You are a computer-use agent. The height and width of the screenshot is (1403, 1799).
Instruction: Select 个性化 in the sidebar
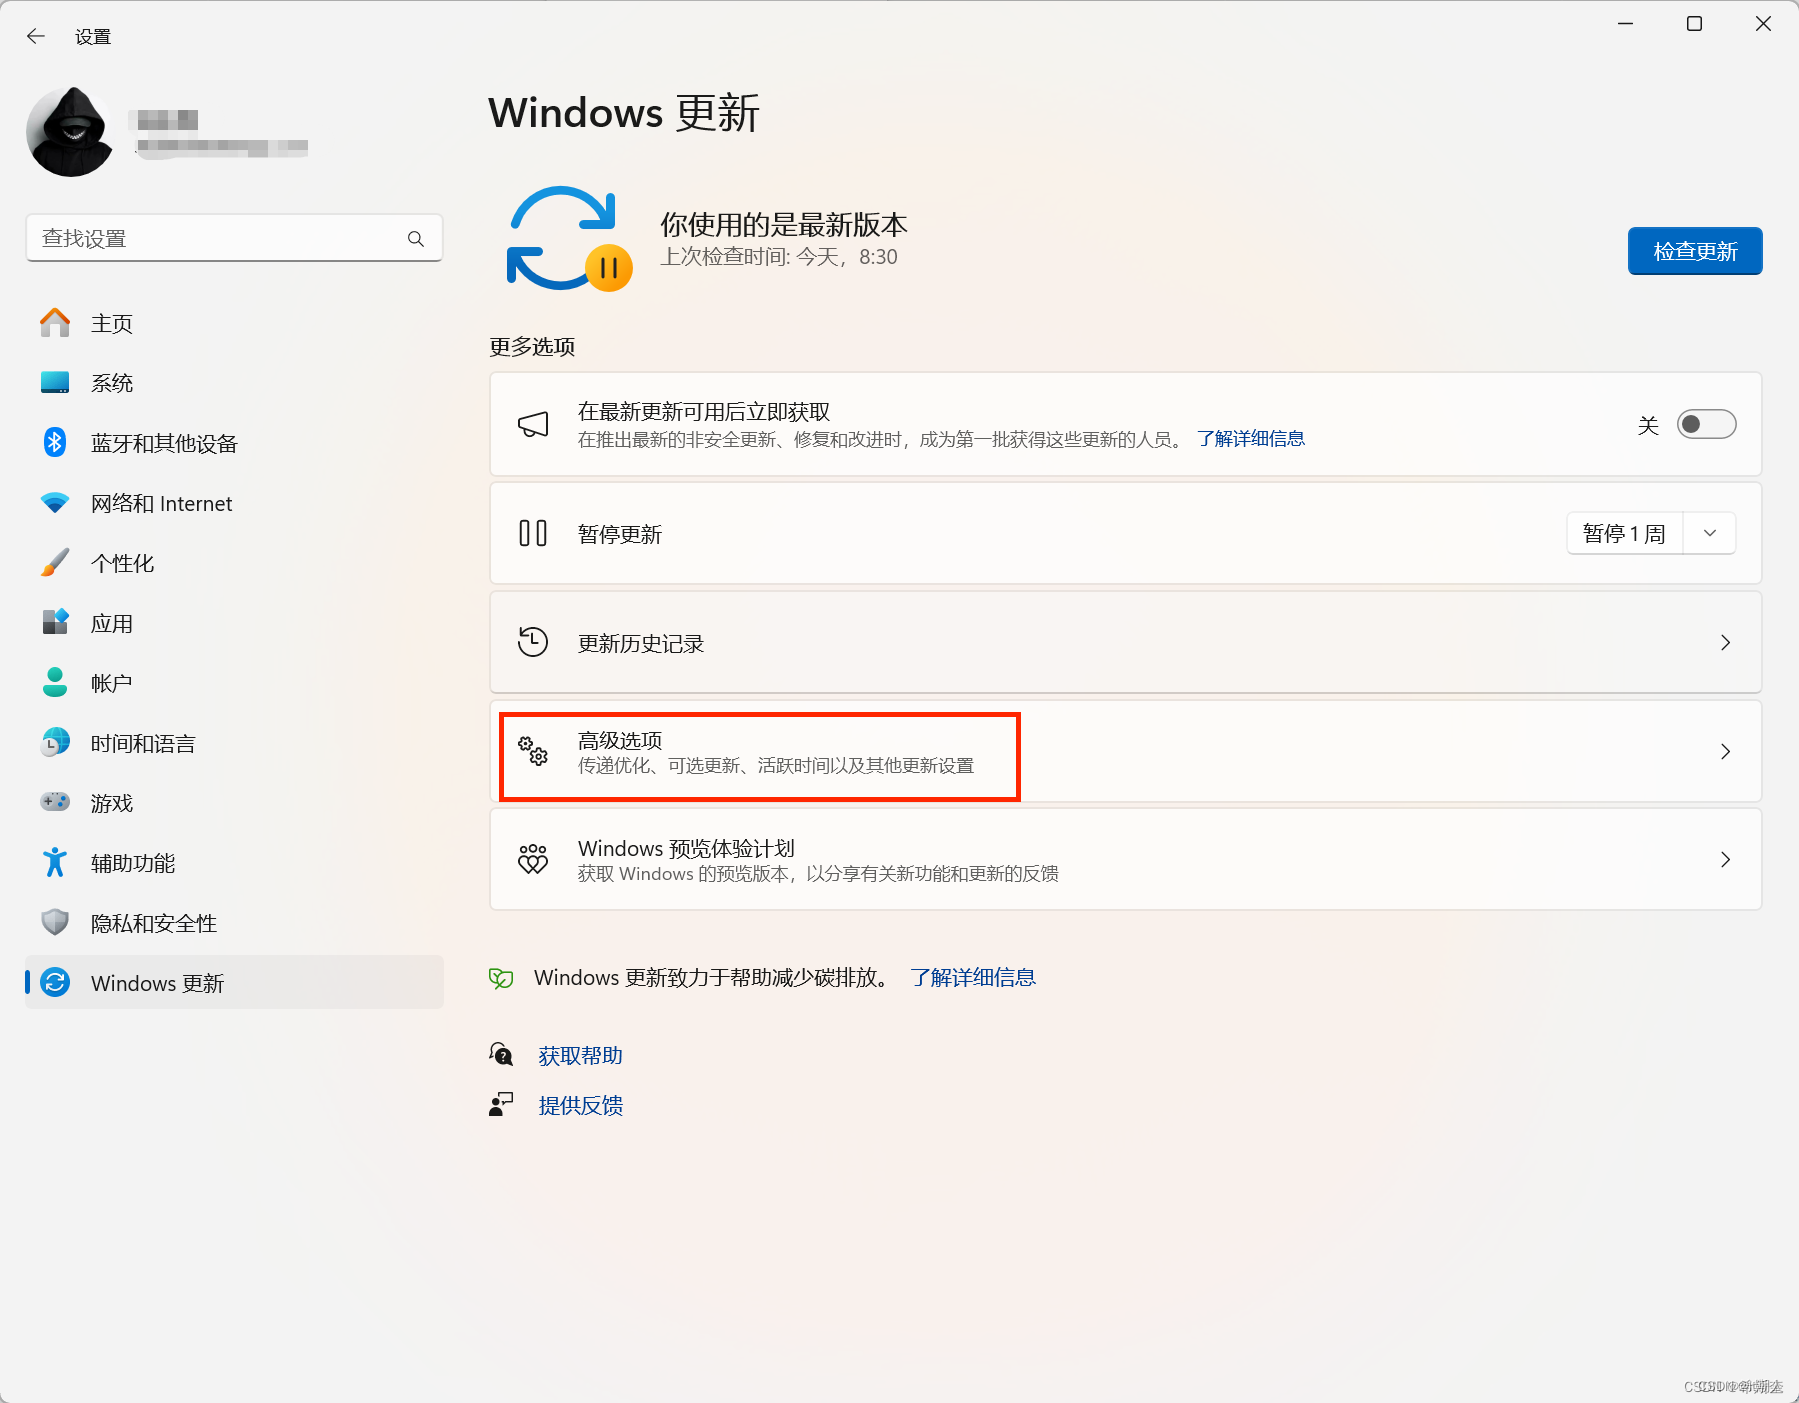(234, 563)
